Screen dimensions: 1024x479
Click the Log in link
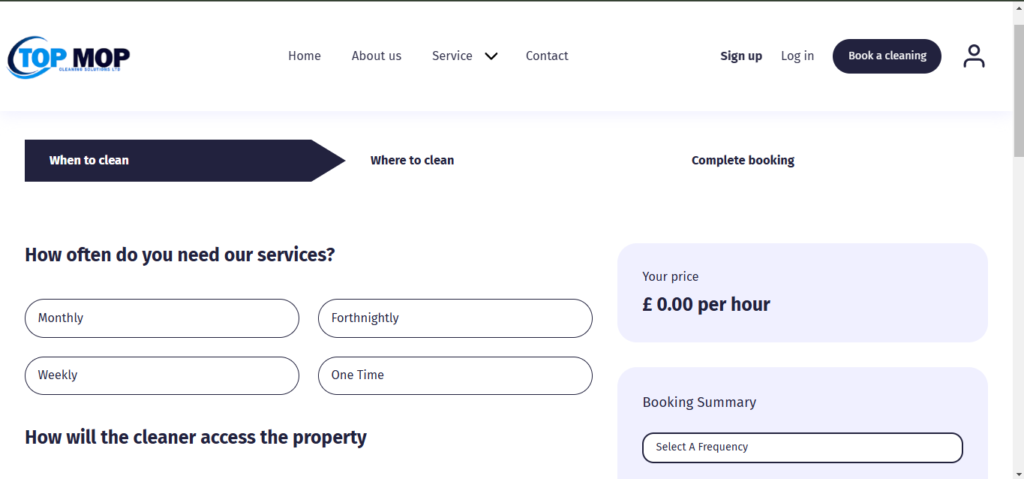pyautogui.click(x=797, y=56)
